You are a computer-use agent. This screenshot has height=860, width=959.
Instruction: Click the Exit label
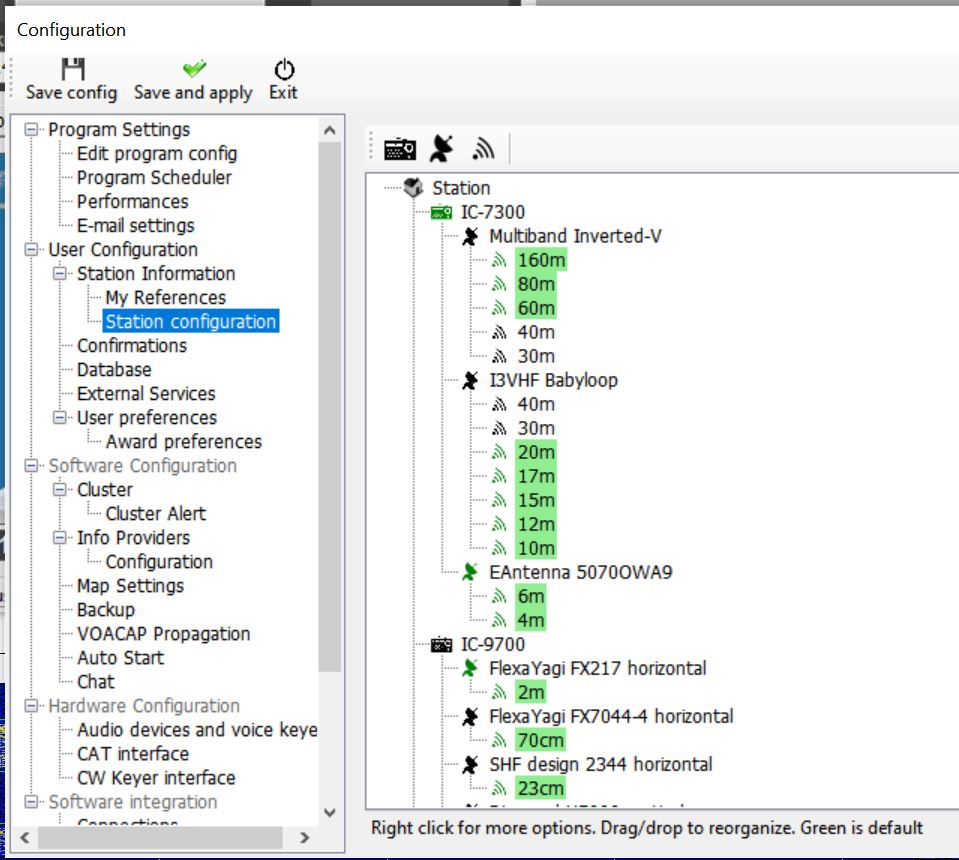(284, 93)
